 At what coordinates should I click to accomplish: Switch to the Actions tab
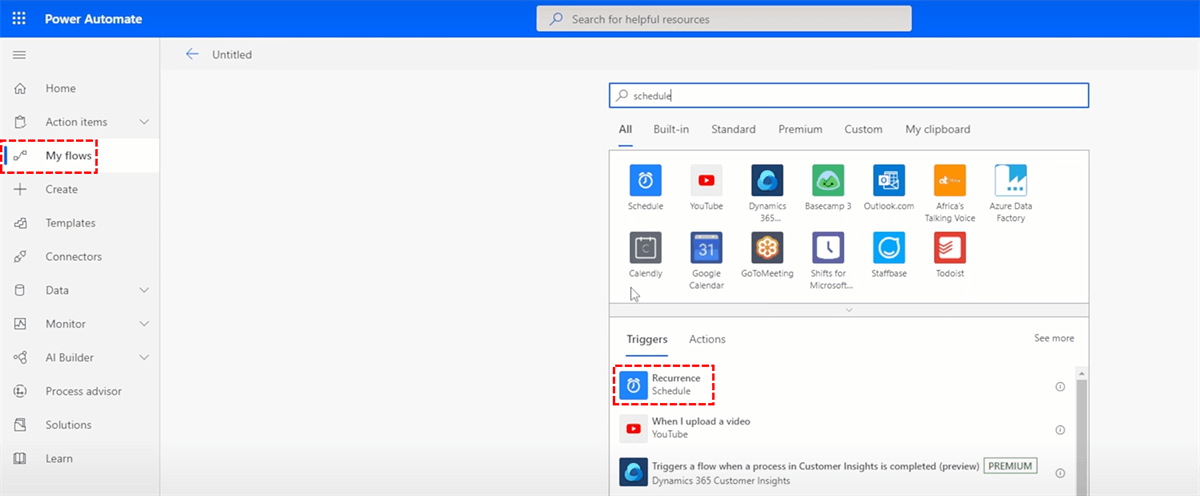[x=707, y=339]
